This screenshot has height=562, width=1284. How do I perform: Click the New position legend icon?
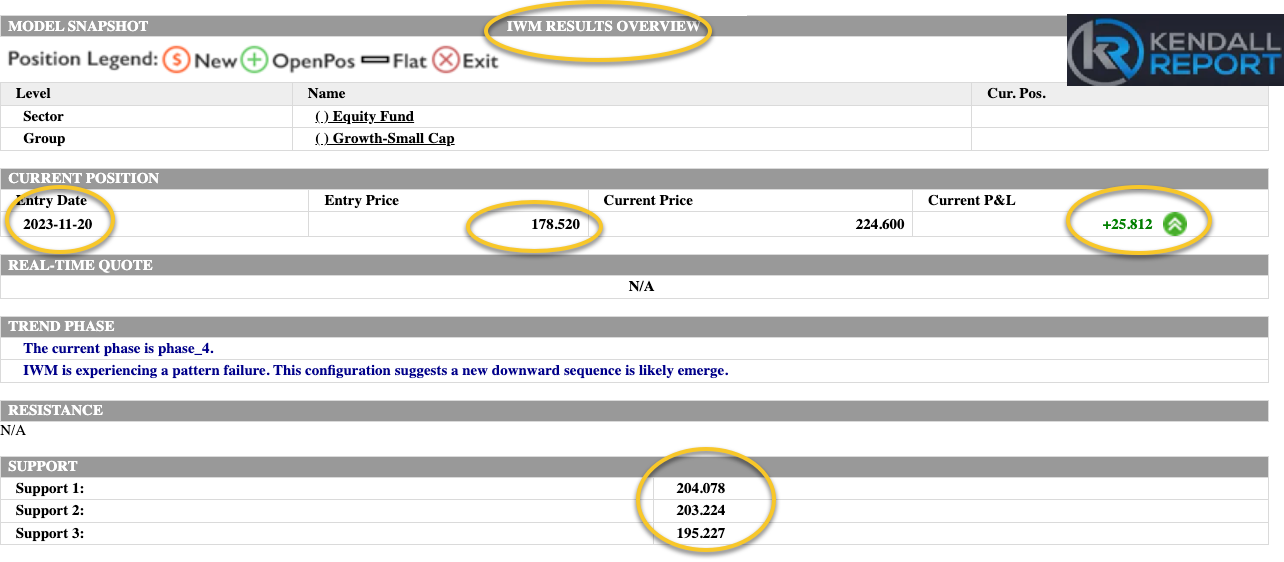coord(176,60)
